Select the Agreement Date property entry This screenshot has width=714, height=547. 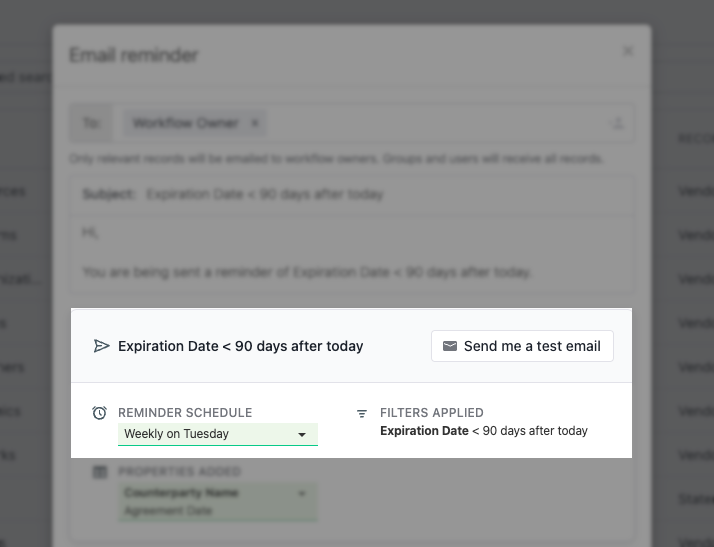coord(168,511)
